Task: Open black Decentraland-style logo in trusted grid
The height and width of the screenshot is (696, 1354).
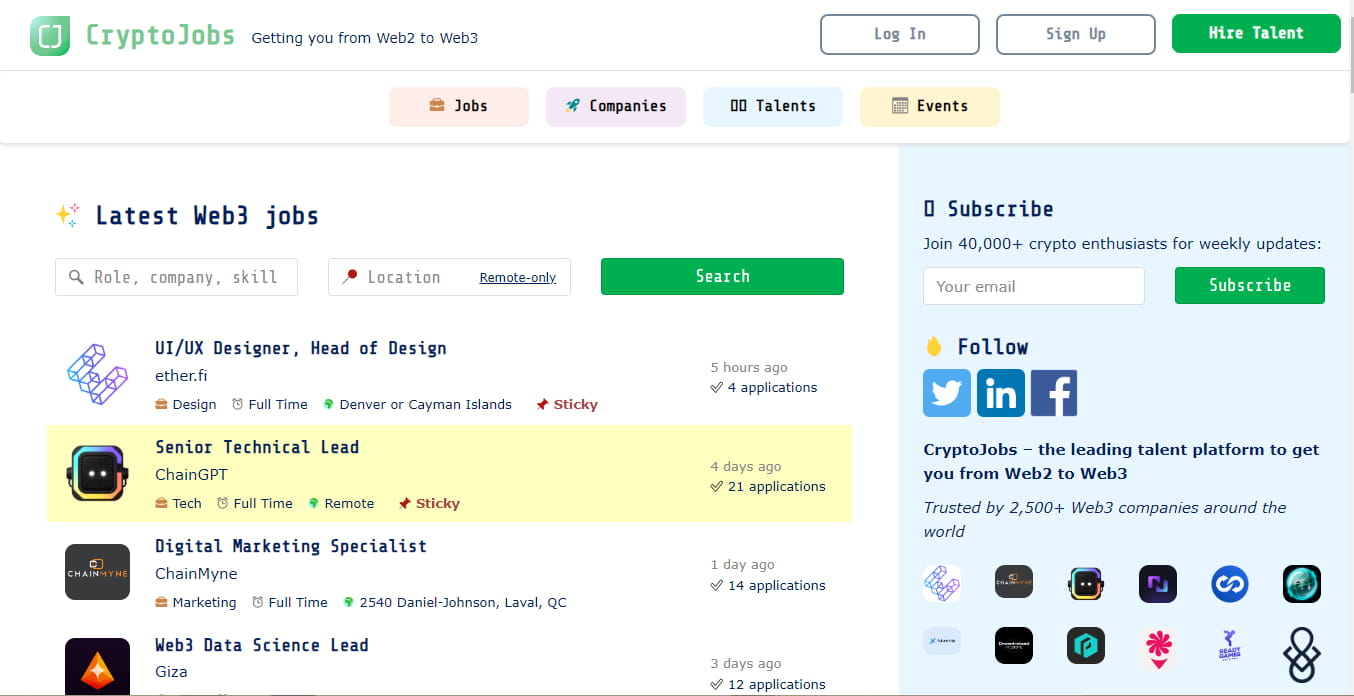Action: 1014,645
